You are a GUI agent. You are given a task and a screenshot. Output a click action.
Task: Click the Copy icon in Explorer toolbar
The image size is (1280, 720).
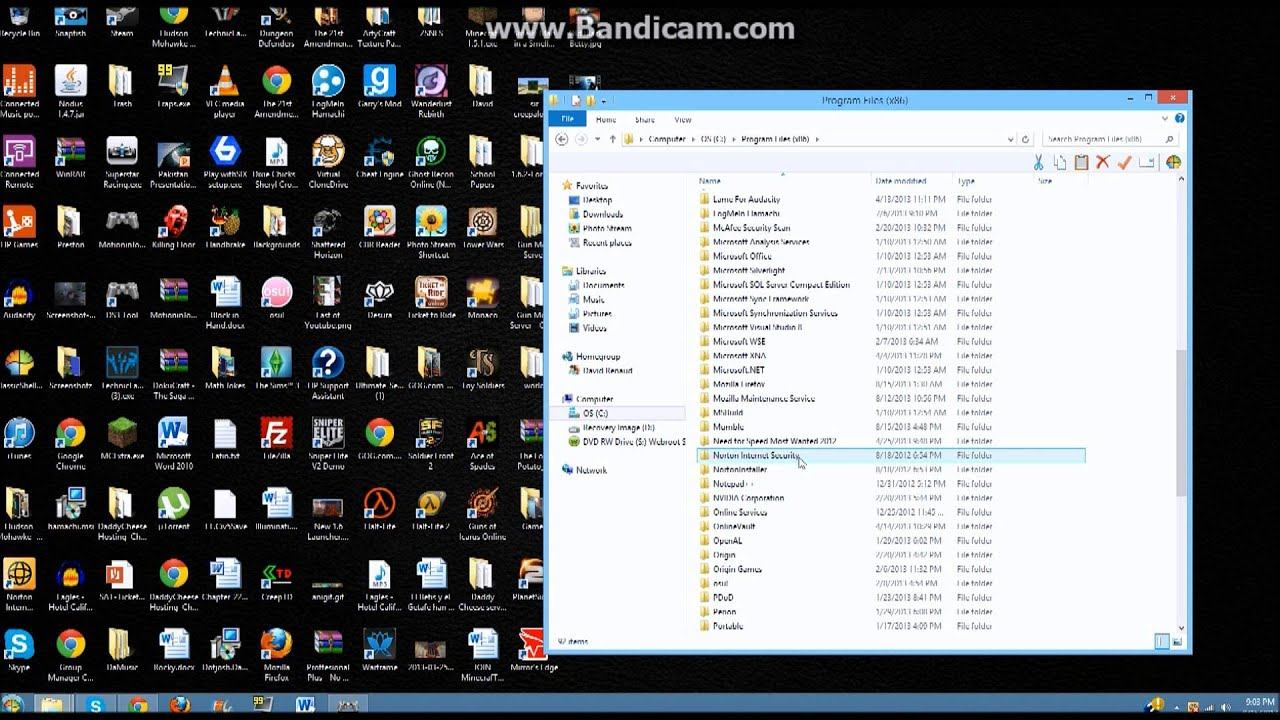(x=1060, y=162)
